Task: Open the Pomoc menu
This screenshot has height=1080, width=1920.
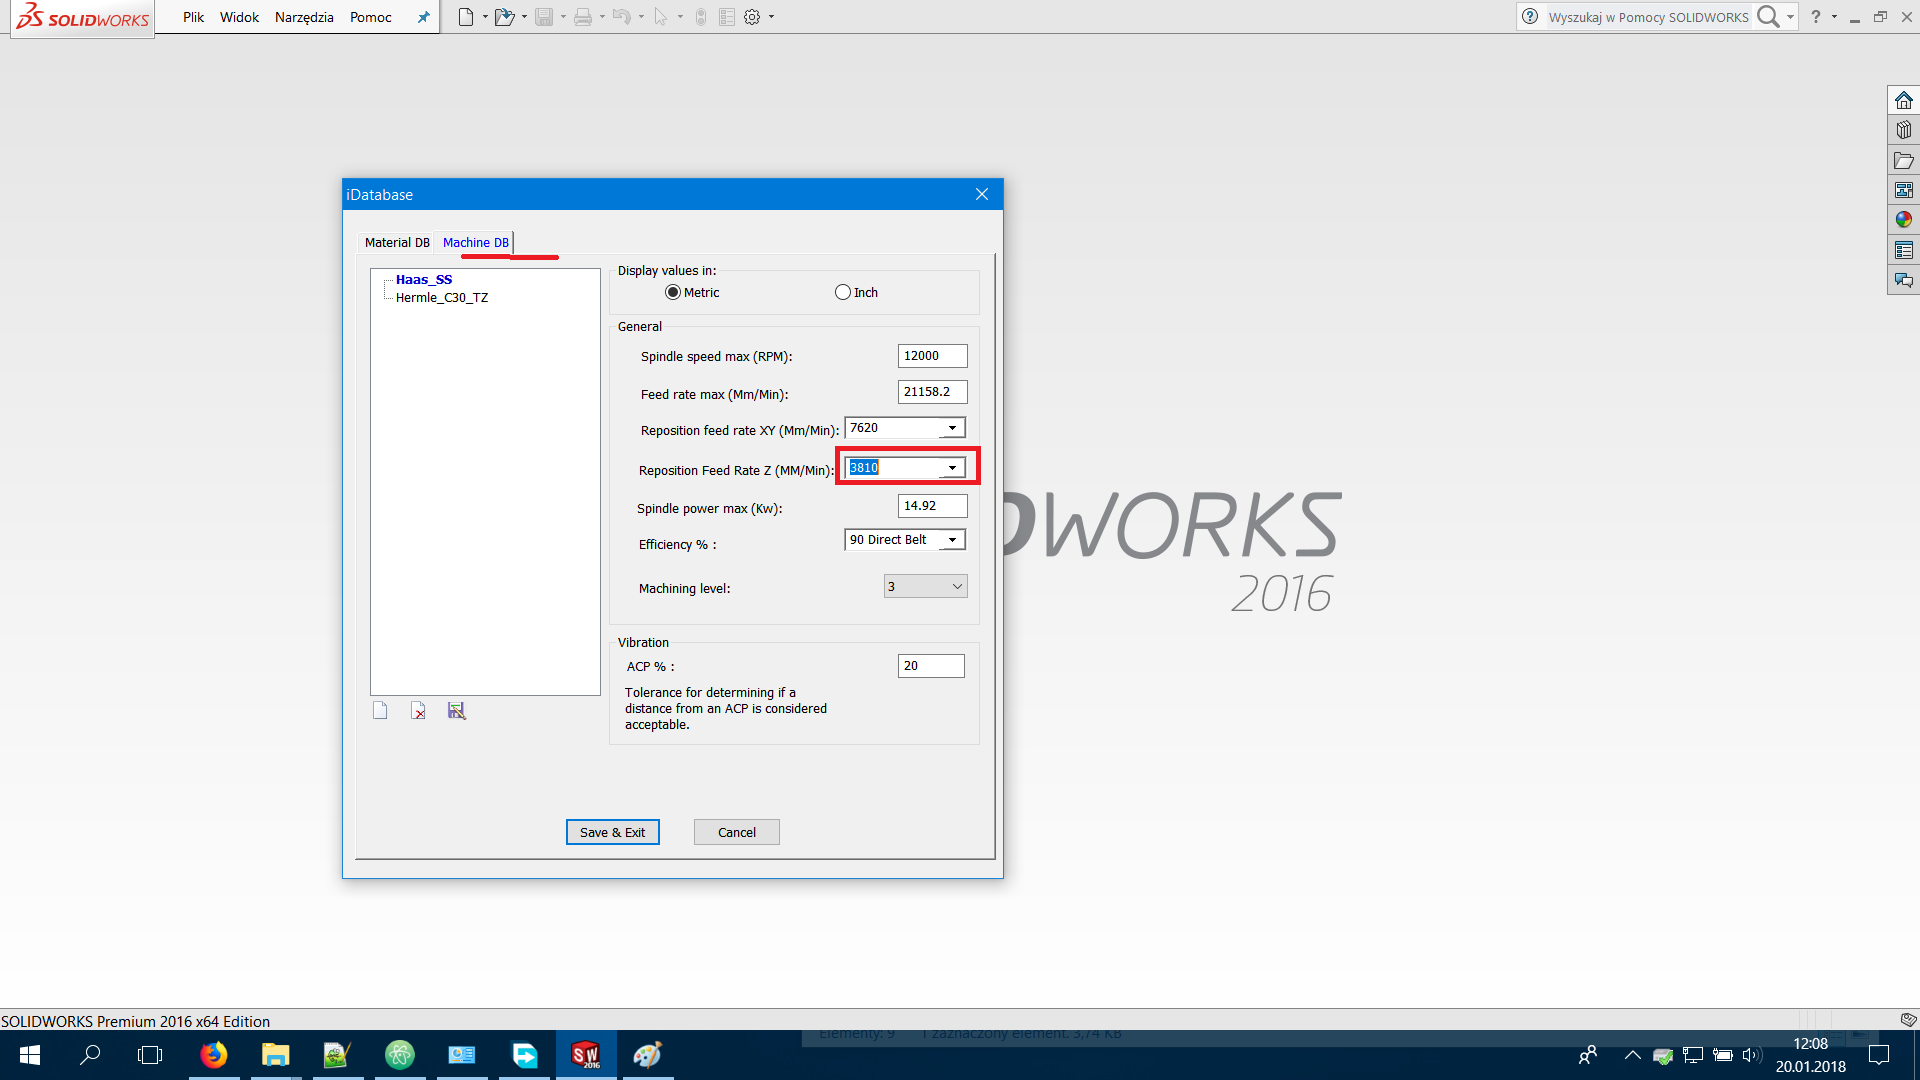Action: [370, 17]
